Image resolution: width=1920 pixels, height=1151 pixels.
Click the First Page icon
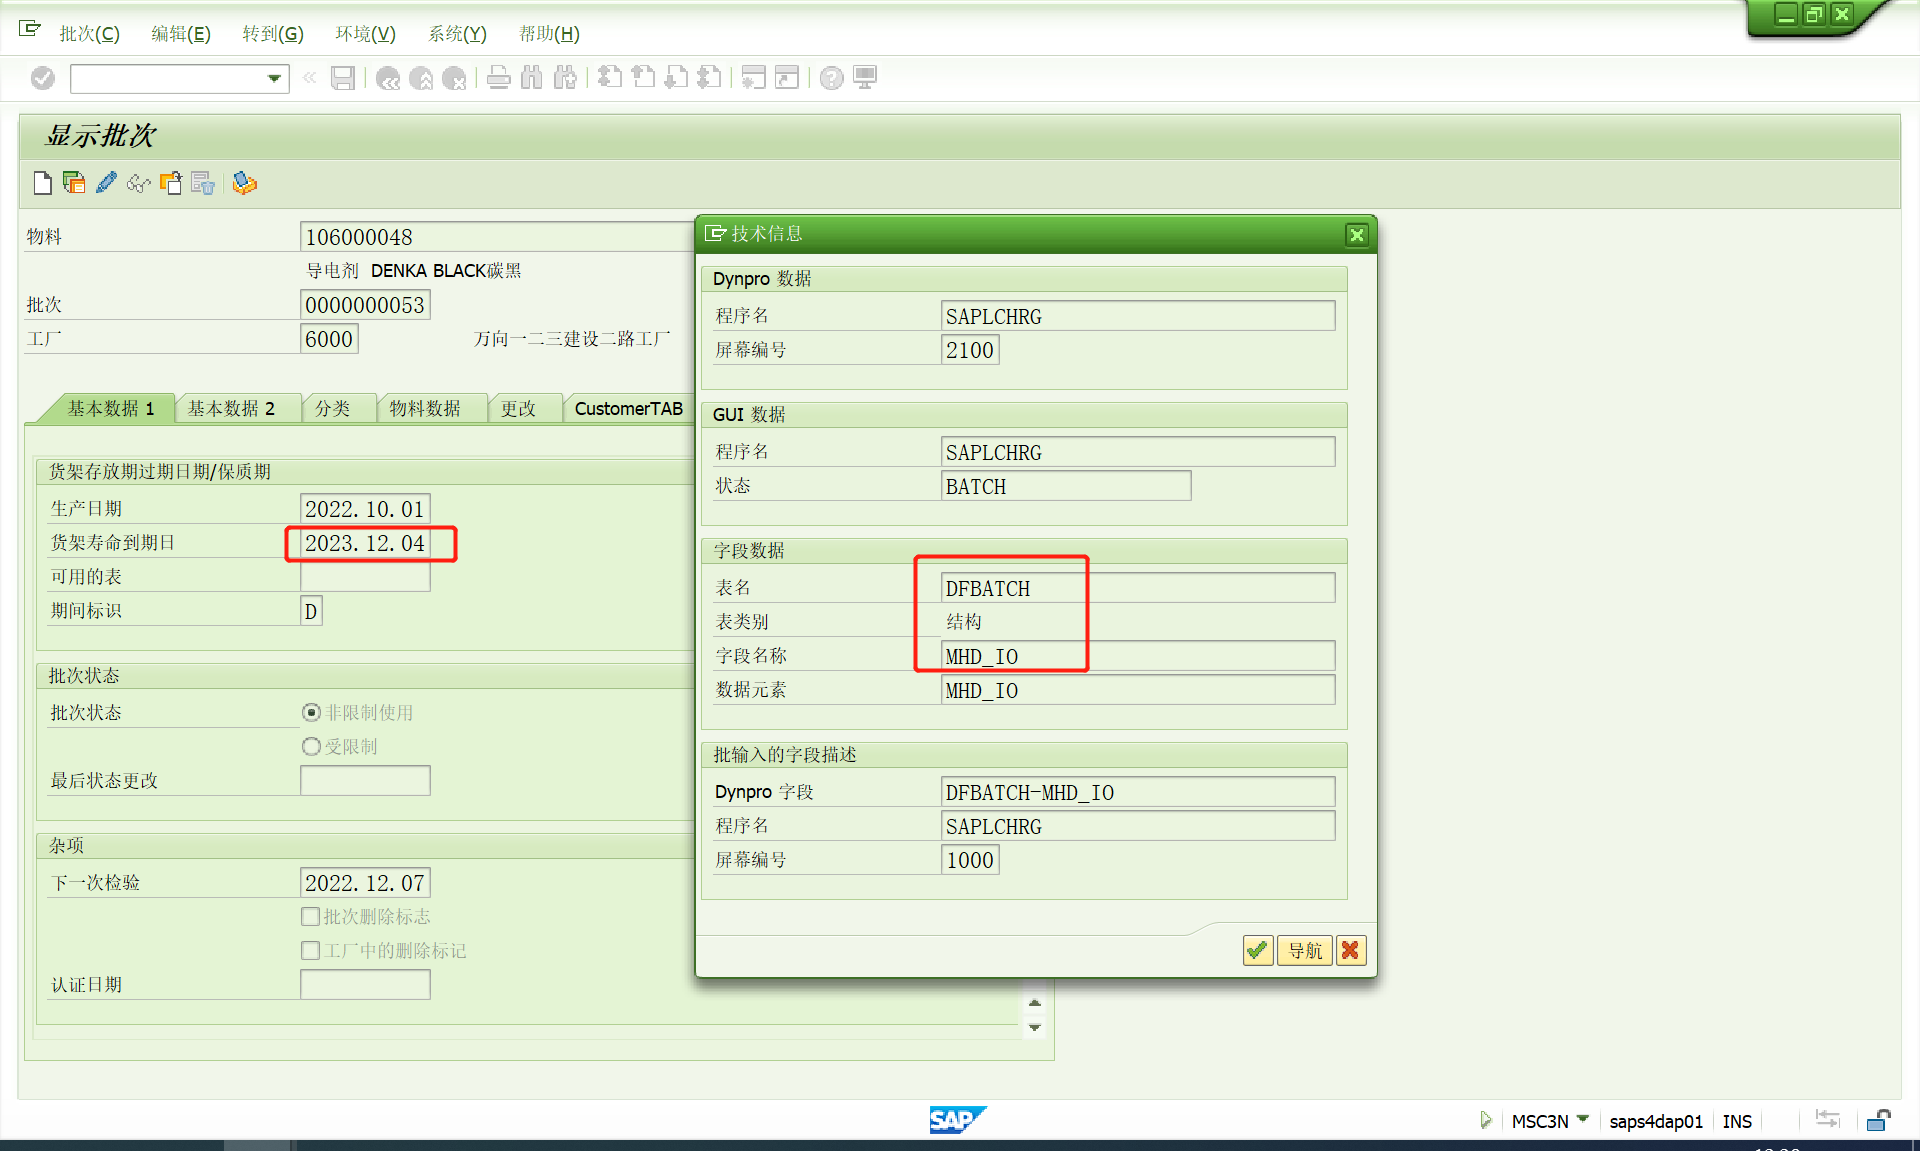[x=610, y=78]
